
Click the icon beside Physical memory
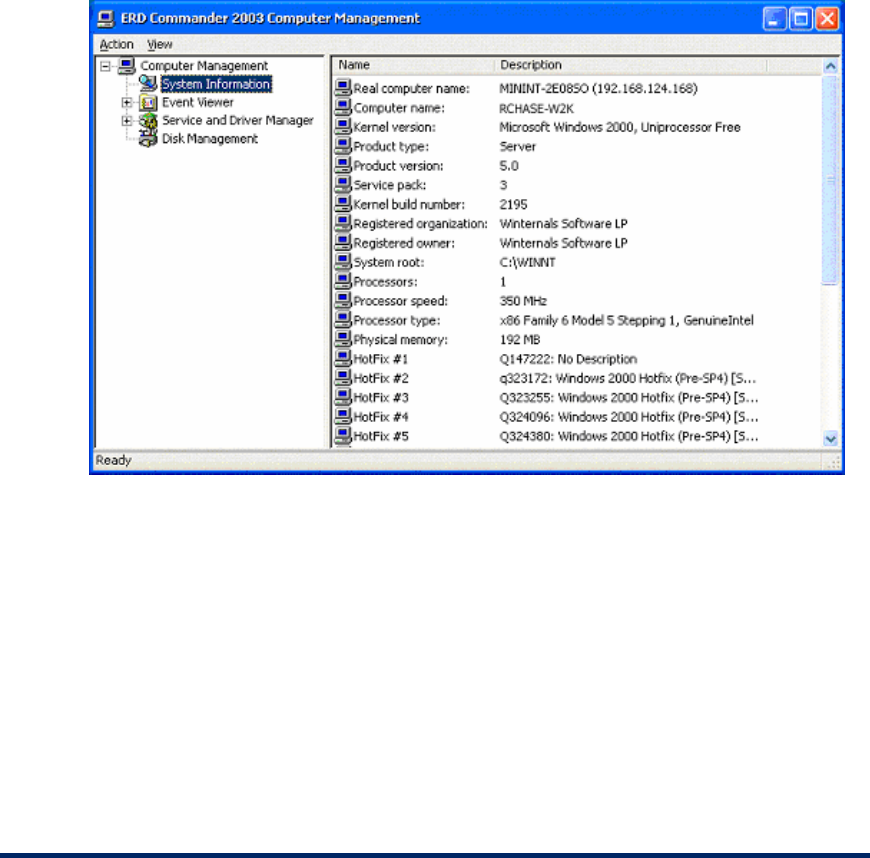[x=343, y=339]
